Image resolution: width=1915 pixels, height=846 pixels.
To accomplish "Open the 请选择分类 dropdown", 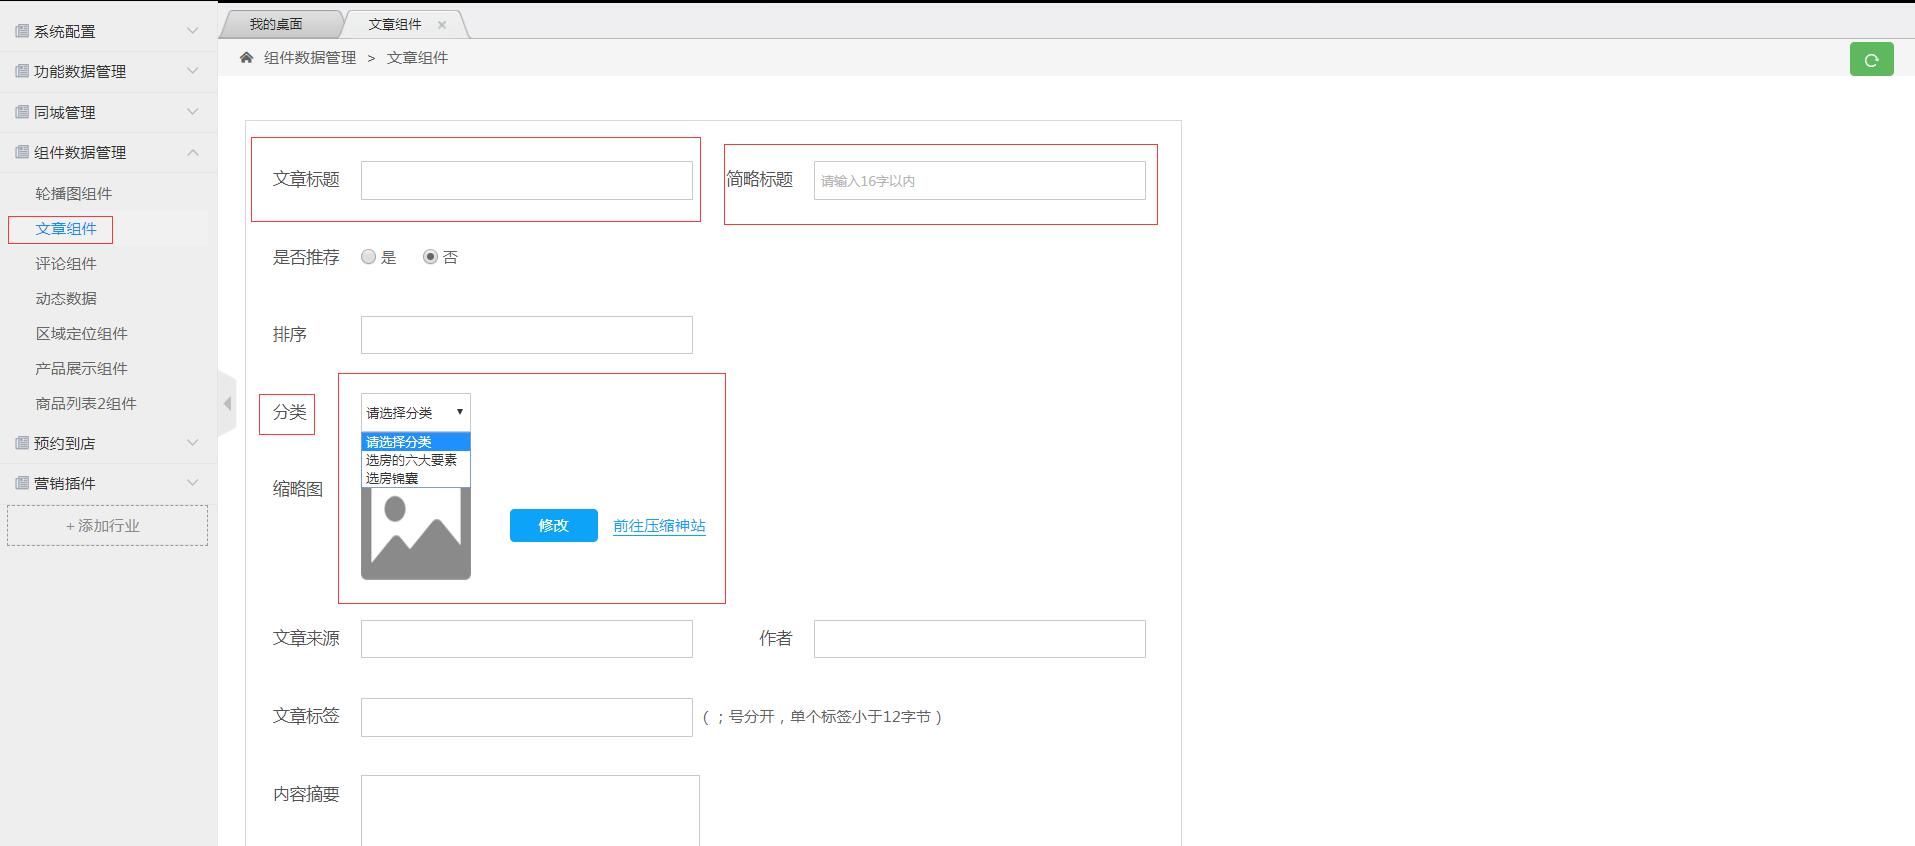I will click(415, 412).
